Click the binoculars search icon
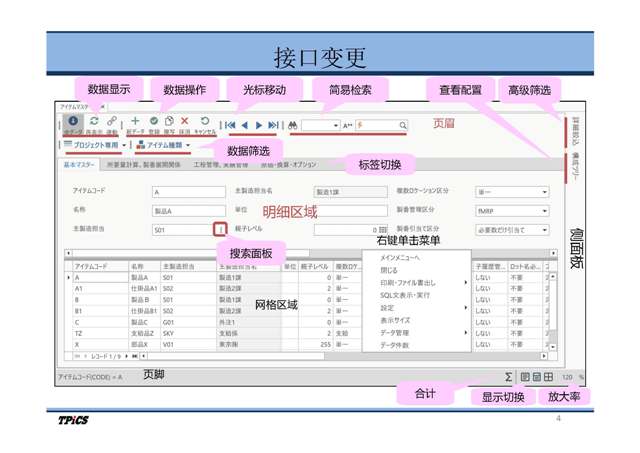Viewport: 640px width, 453px height. 293,126
